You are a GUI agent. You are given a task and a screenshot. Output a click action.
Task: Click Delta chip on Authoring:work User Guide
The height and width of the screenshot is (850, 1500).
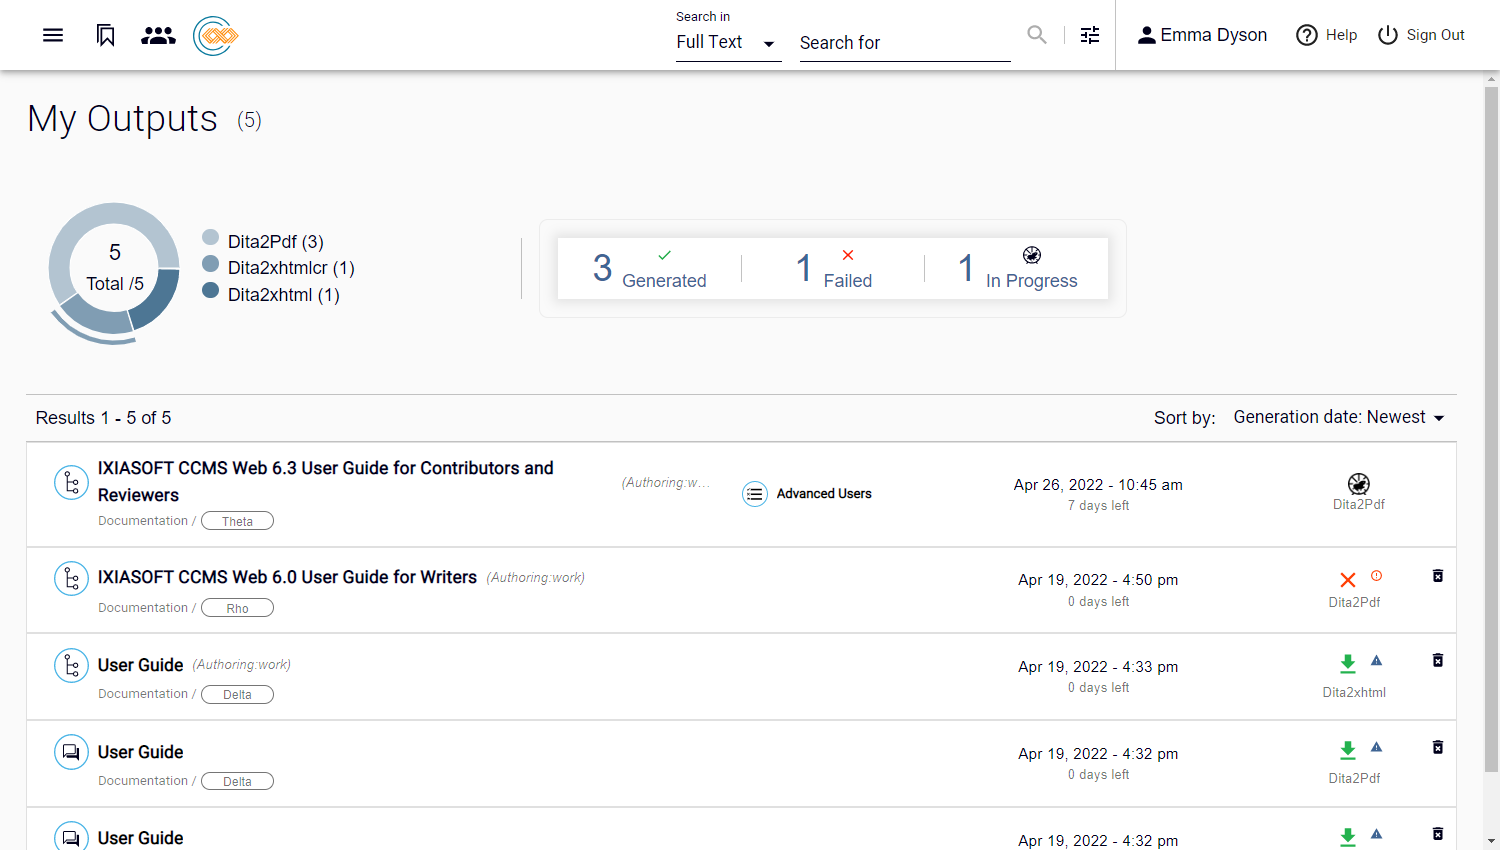(x=237, y=694)
